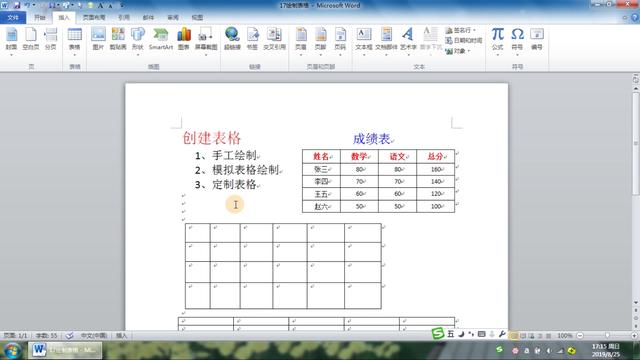This screenshot has height=360, width=640.
Task: Open Word Help question mark icon
Action: (635, 18)
